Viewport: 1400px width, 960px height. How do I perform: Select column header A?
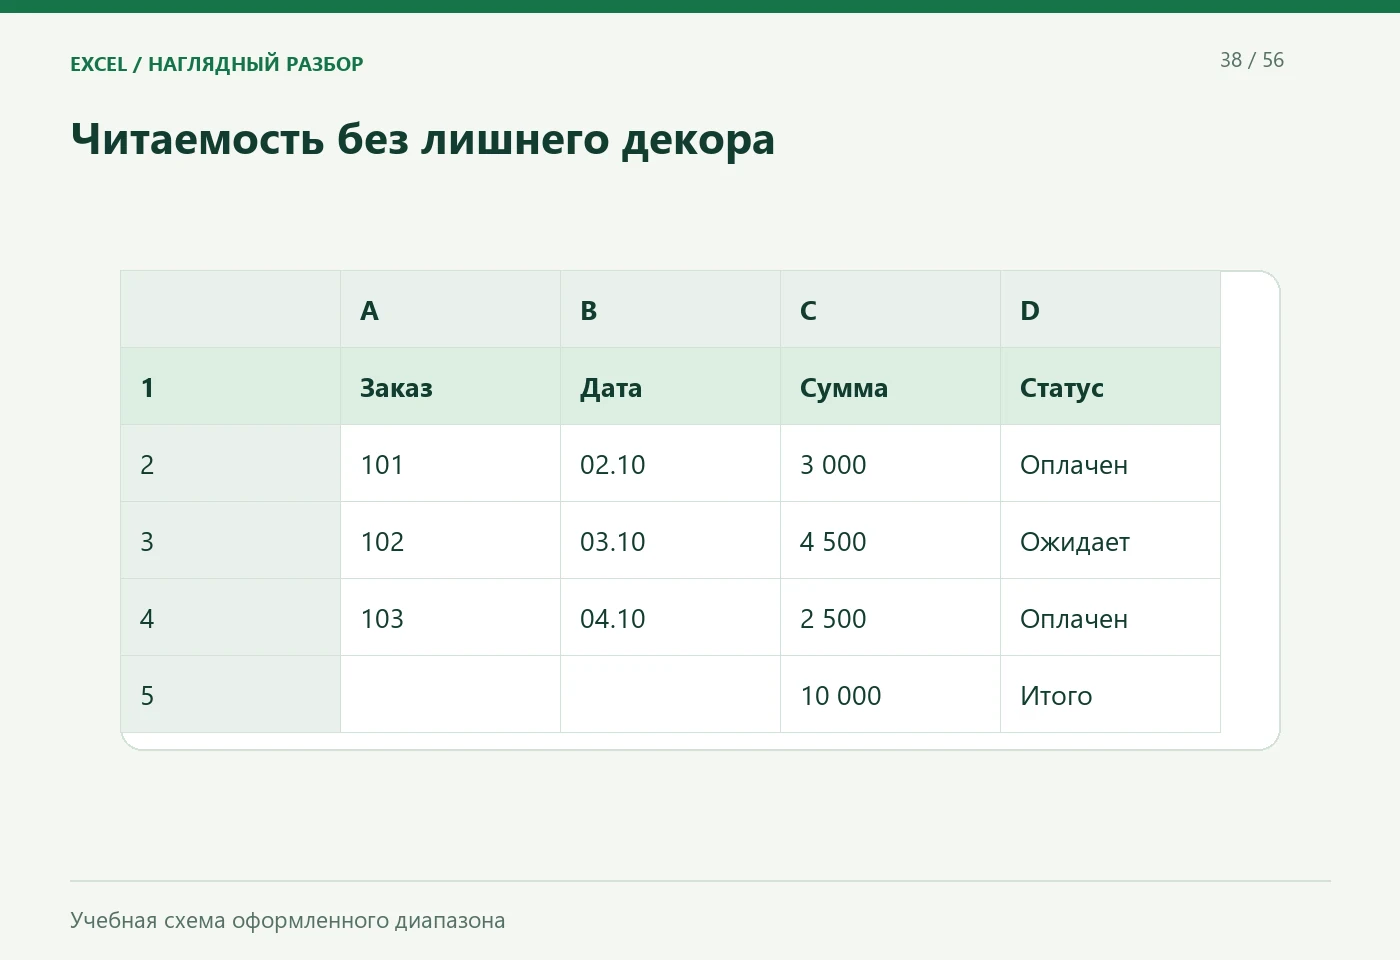tap(450, 310)
